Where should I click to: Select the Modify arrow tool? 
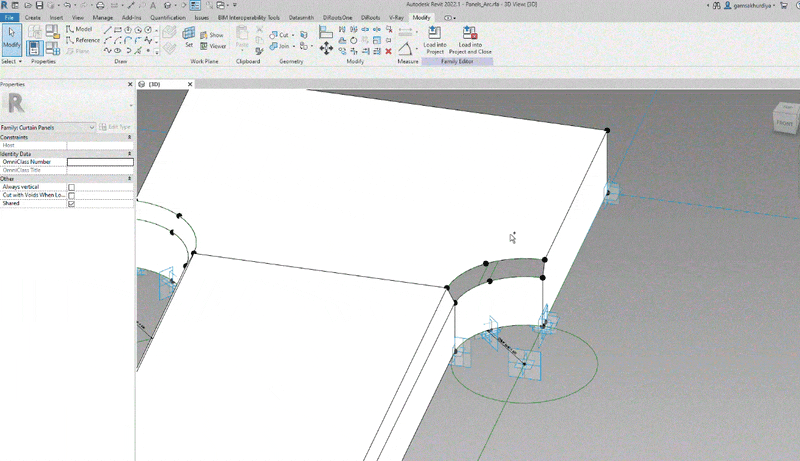[11, 39]
